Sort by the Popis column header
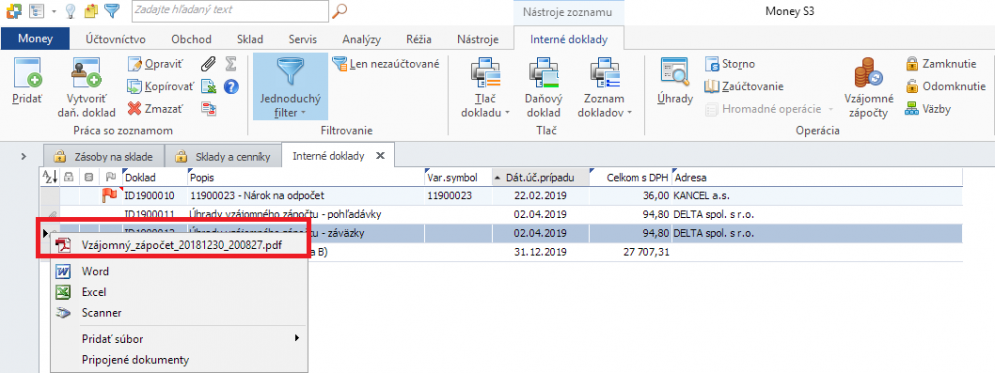995x373 pixels. 305,178
